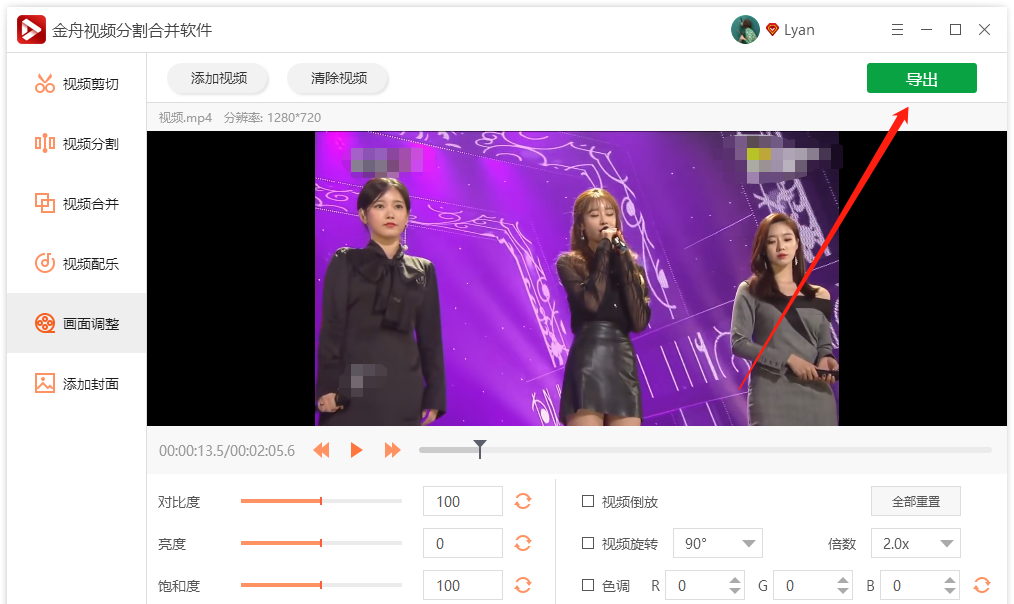Enable the 视频倒放 checkbox
Screen dimensions: 1014x604
click(x=588, y=501)
